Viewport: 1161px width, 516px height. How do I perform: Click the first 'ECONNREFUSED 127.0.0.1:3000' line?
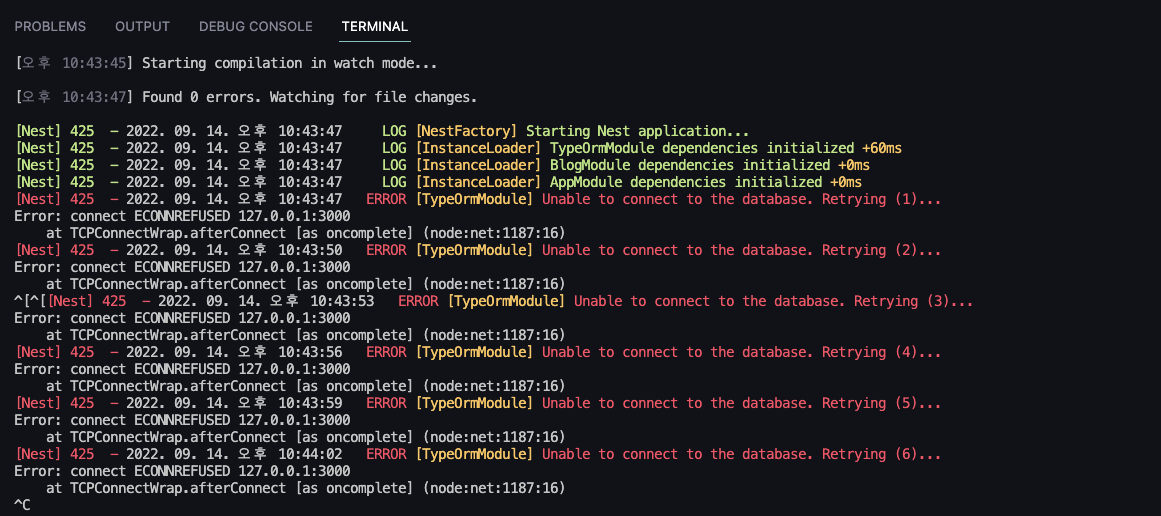pos(182,216)
